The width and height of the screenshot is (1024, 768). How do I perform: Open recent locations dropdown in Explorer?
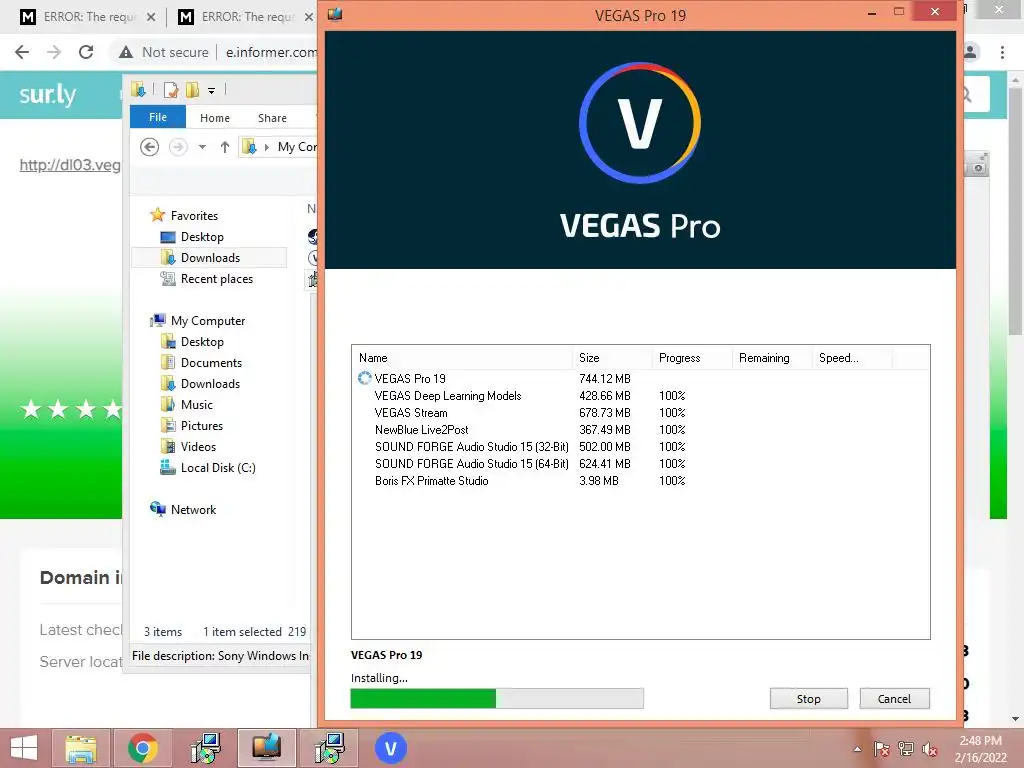coord(202,147)
